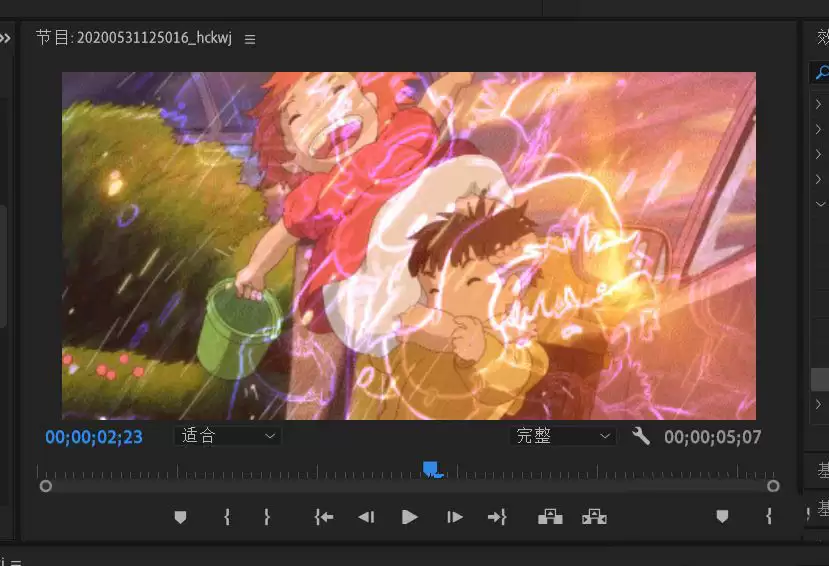Step forward one frame
Image resolution: width=829 pixels, height=566 pixels.
tap(455, 517)
